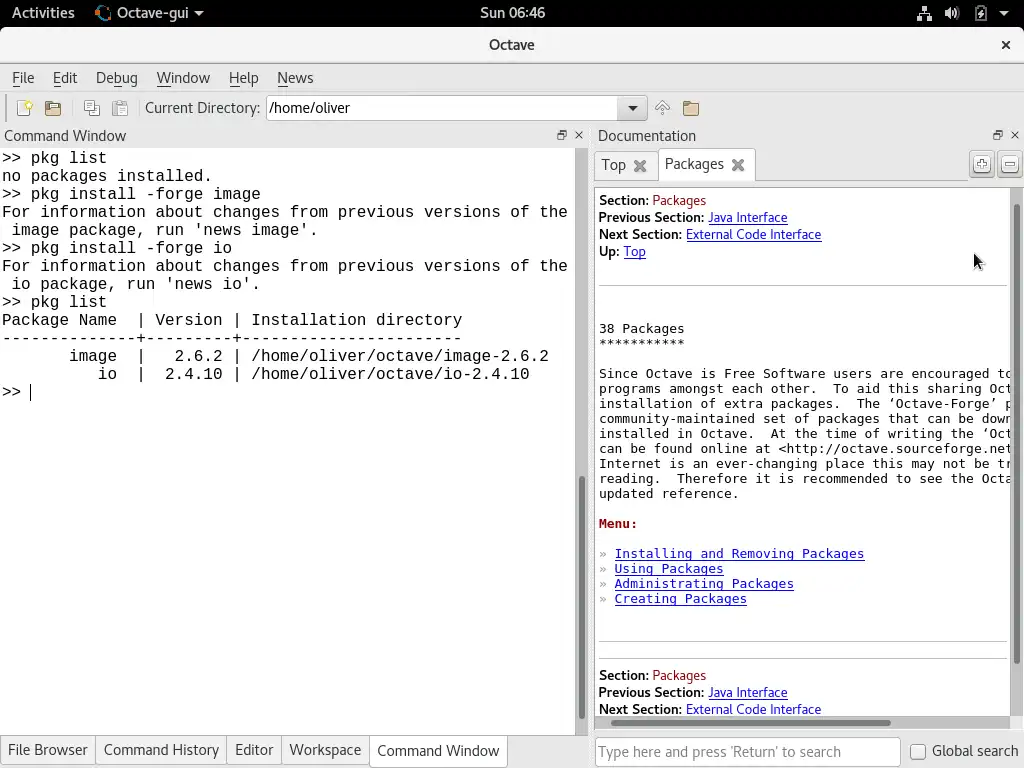Image resolution: width=1024 pixels, height=768 pixels.
Task: Switch to the File Browser tab
Action: point(48,750)
